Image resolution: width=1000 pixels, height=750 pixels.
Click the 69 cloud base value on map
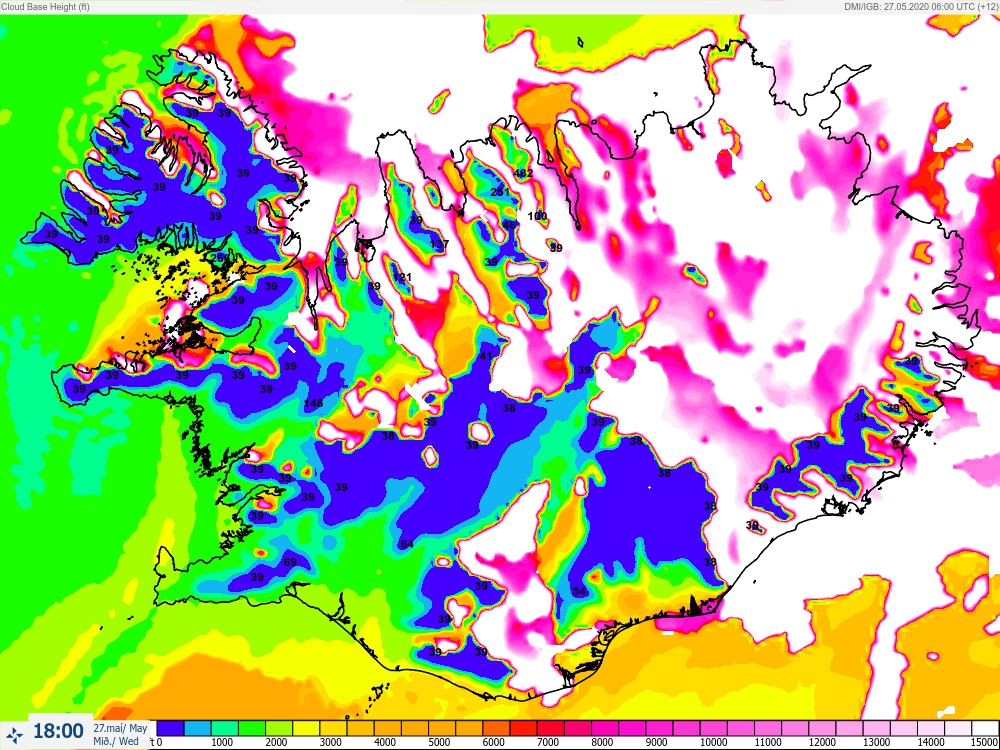290,562
